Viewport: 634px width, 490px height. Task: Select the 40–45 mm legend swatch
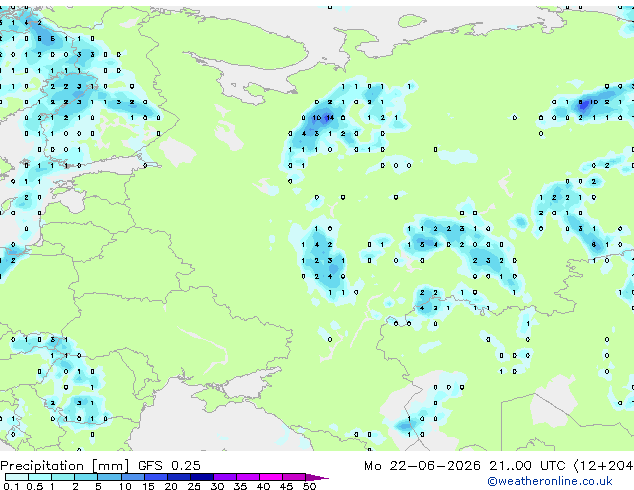coord(271,477)
